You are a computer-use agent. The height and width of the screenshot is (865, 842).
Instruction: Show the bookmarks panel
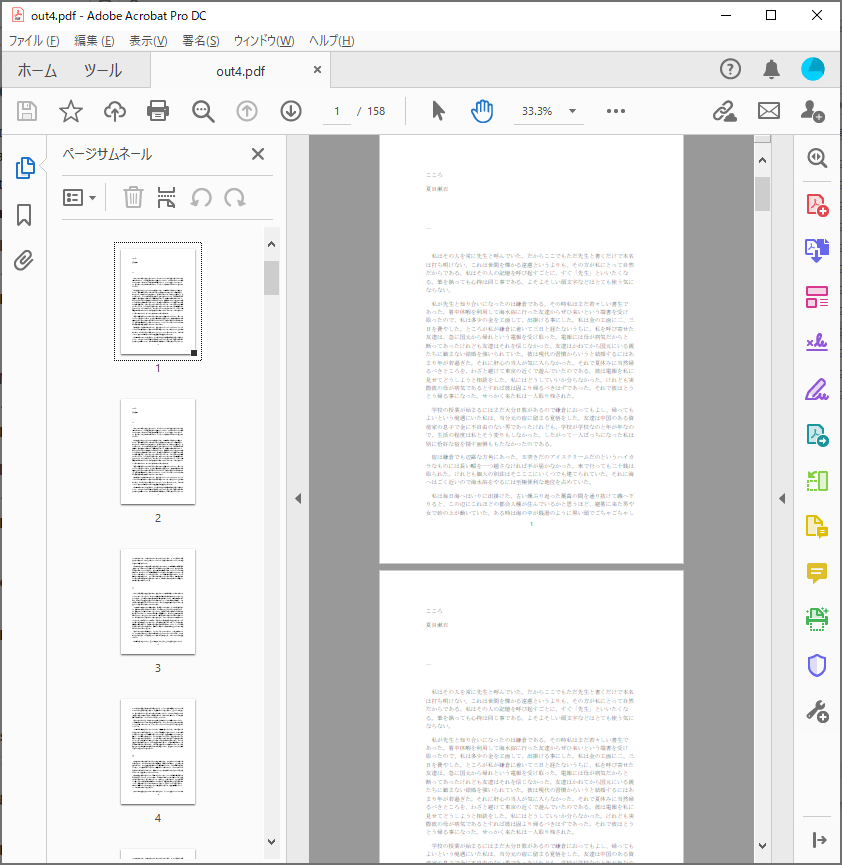pyautogui.click(x=24, y=215)
